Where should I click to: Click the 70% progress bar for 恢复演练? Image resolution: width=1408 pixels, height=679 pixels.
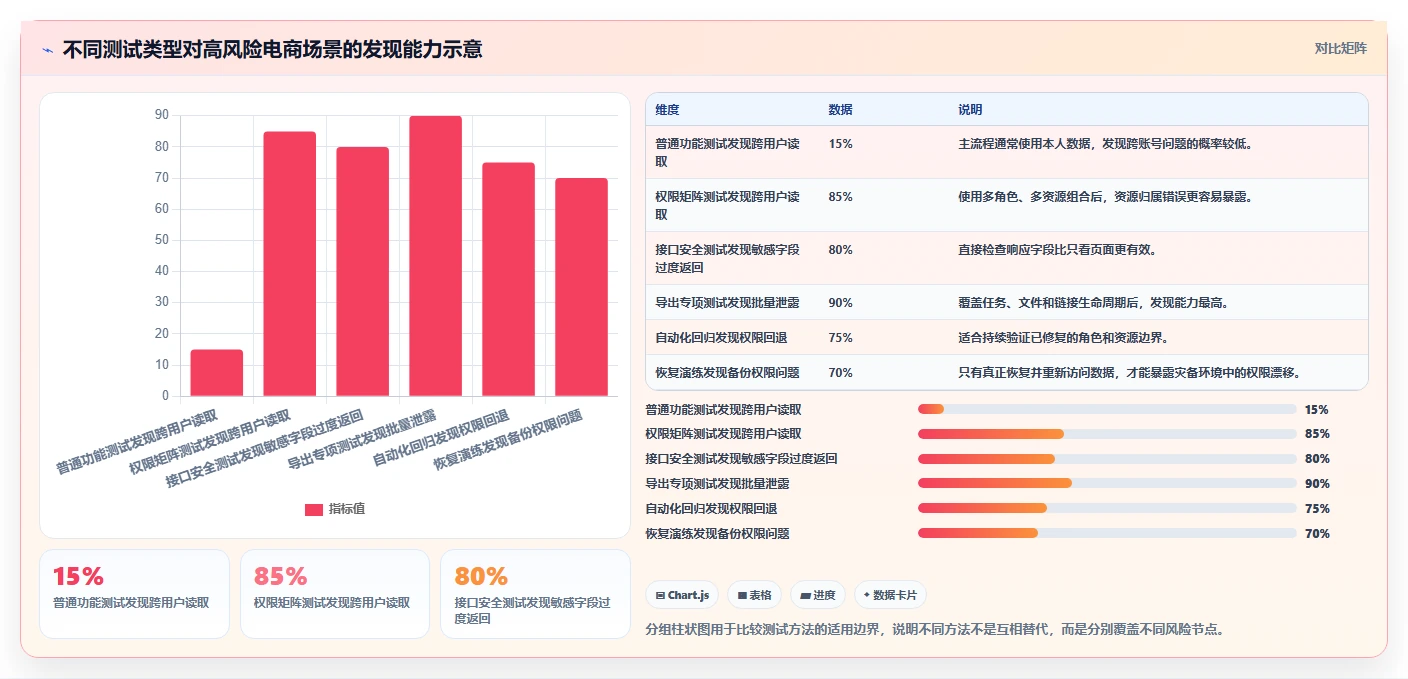click(1107, 533)
